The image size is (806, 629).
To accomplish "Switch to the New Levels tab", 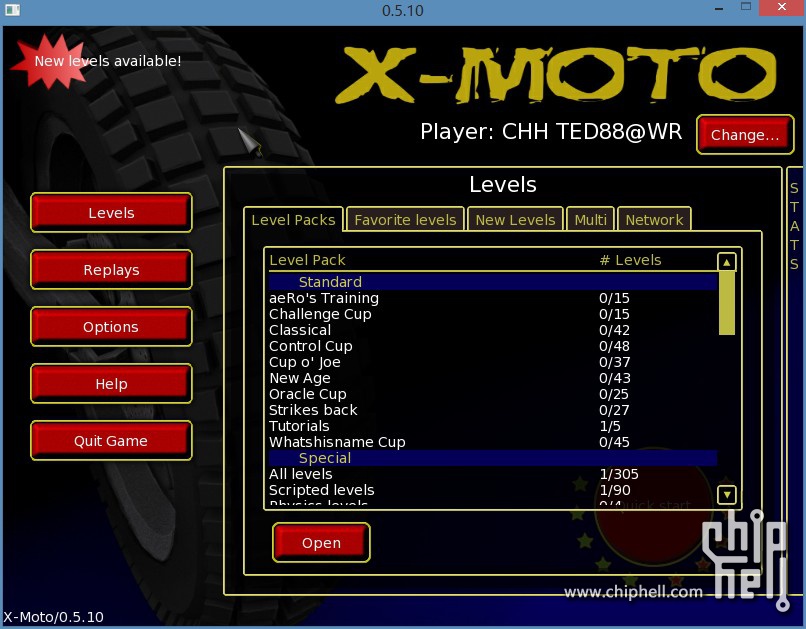I will pos(515,220).
